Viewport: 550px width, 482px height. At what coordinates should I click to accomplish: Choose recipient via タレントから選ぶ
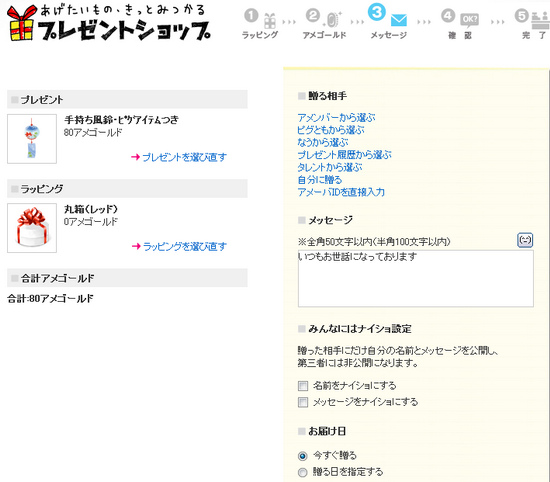coord(330,167)
